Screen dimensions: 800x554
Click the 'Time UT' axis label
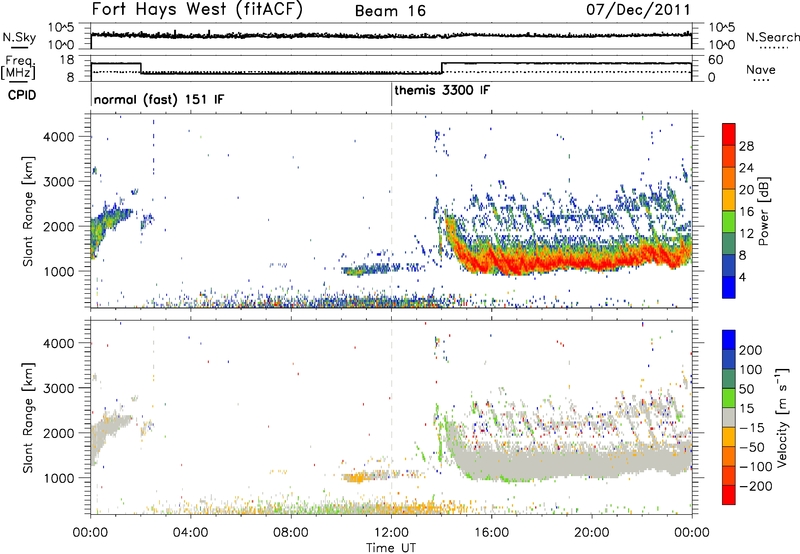pyautogui.click(x=391, y=548)
